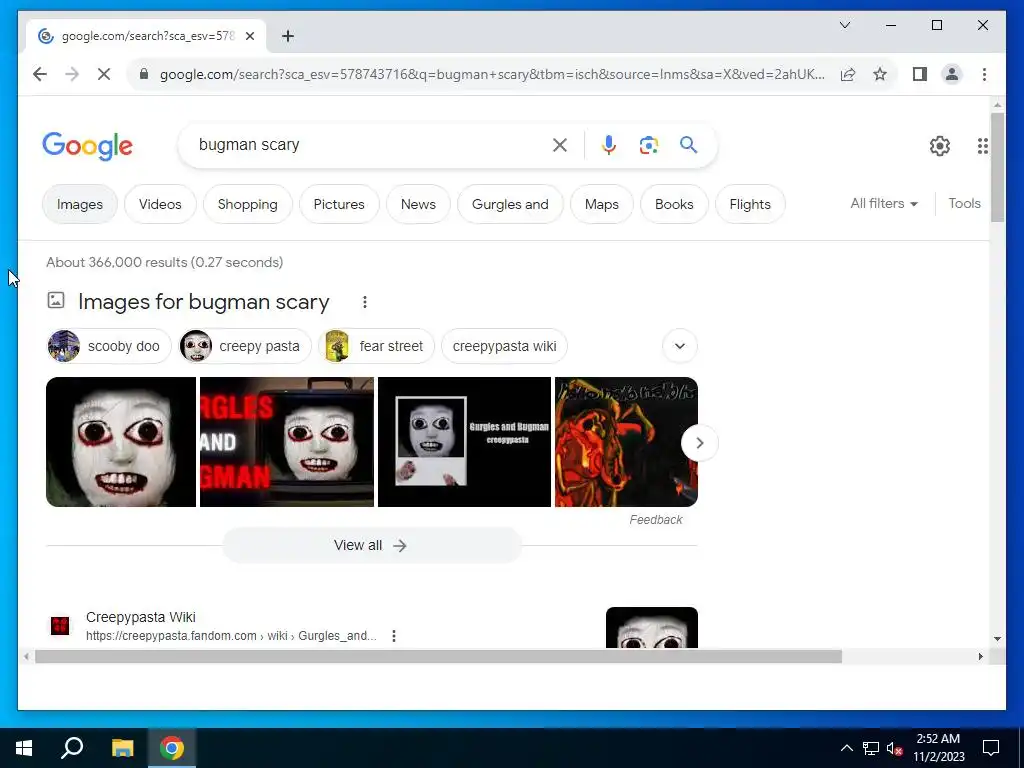Select the scooby doo suggestion chip
Image resolution: width=1024 pixels, height=768 pixels.
109,346
